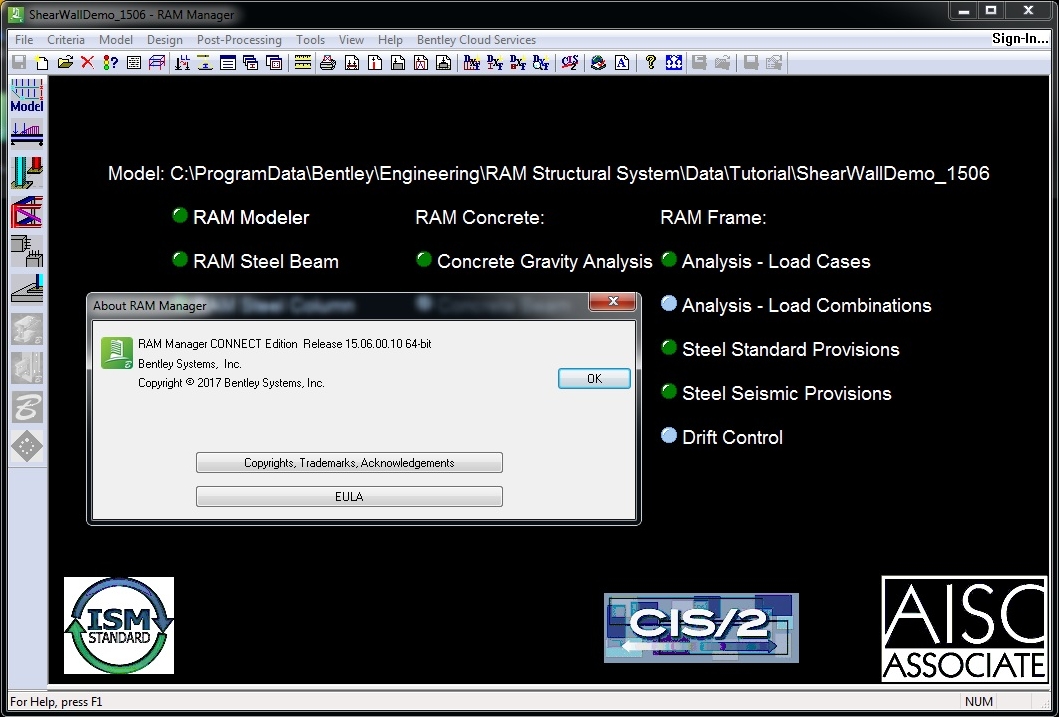Open the Post-Processing menu
Image resolution: width=1059 pixels, height=717 pixels.
[239, 40]
